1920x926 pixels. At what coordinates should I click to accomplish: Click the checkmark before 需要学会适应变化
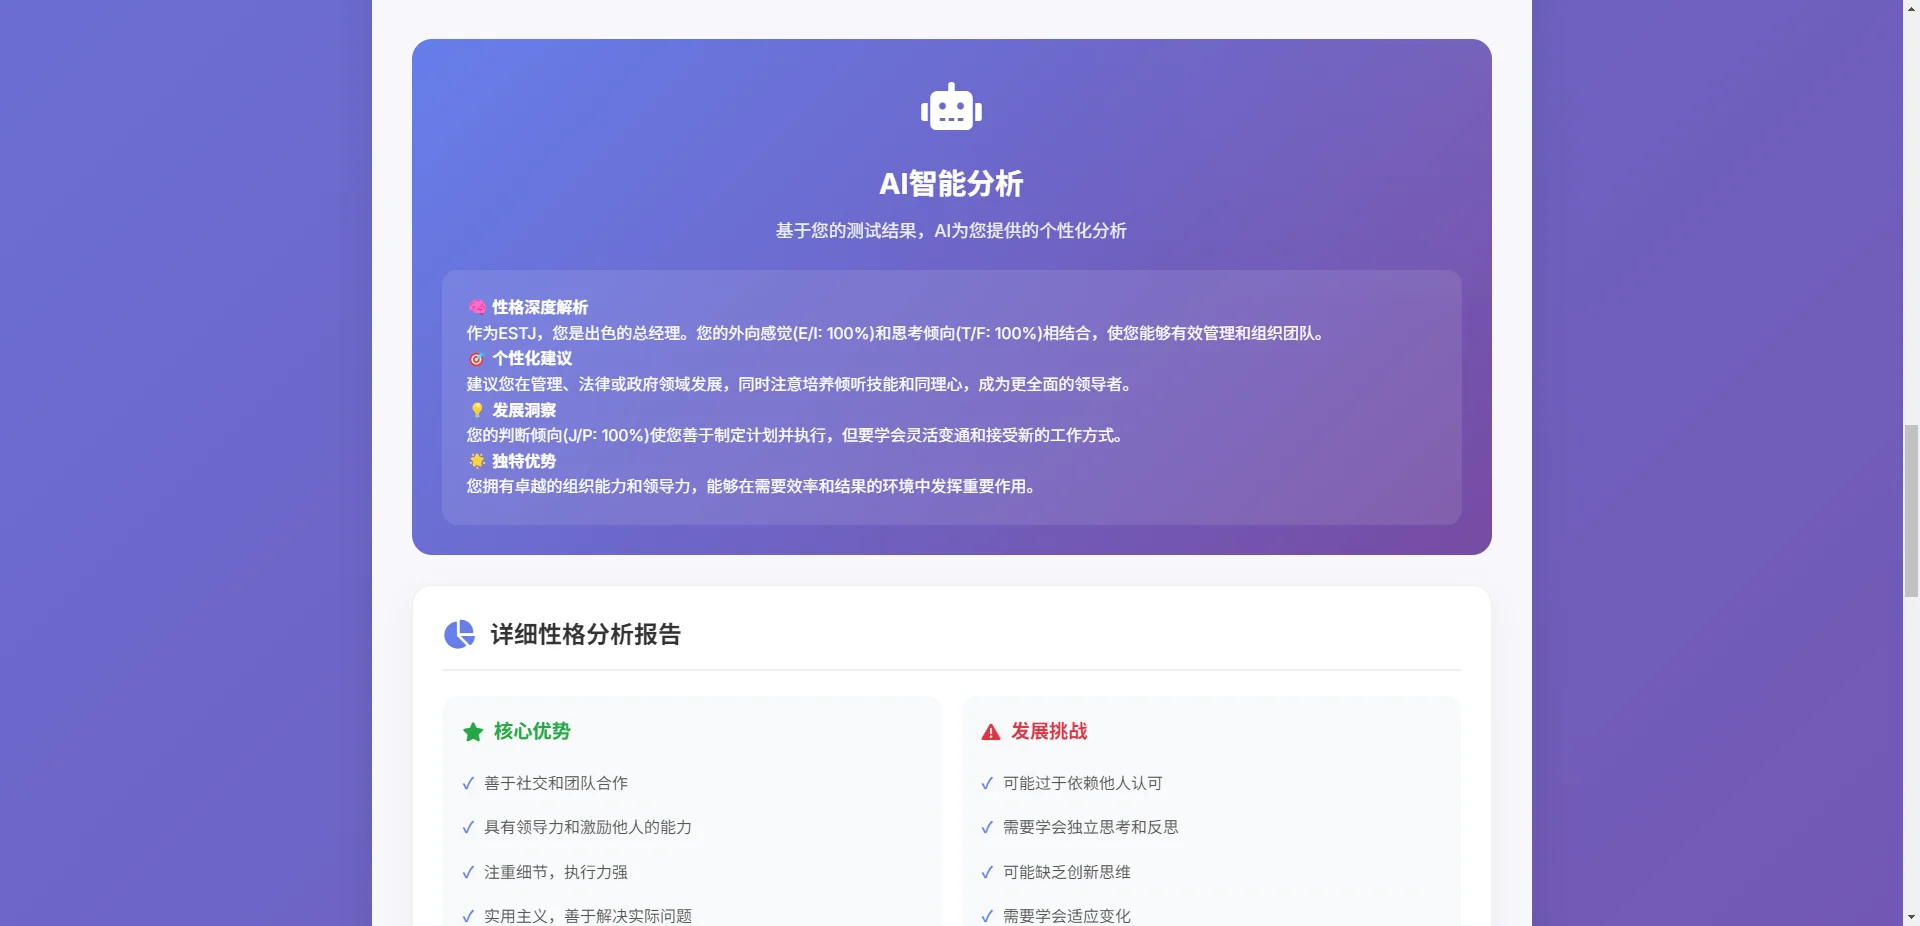click(987, 917)
